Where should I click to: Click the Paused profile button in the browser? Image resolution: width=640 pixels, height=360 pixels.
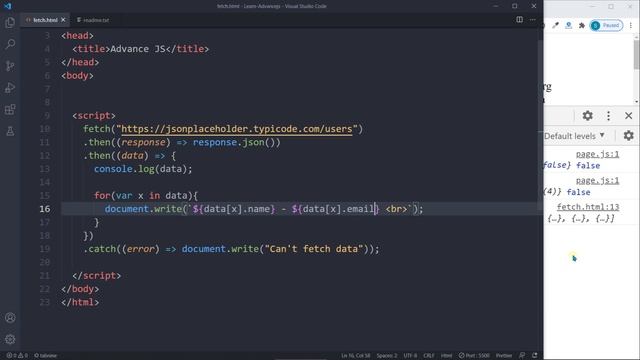[x=607, y=25]
